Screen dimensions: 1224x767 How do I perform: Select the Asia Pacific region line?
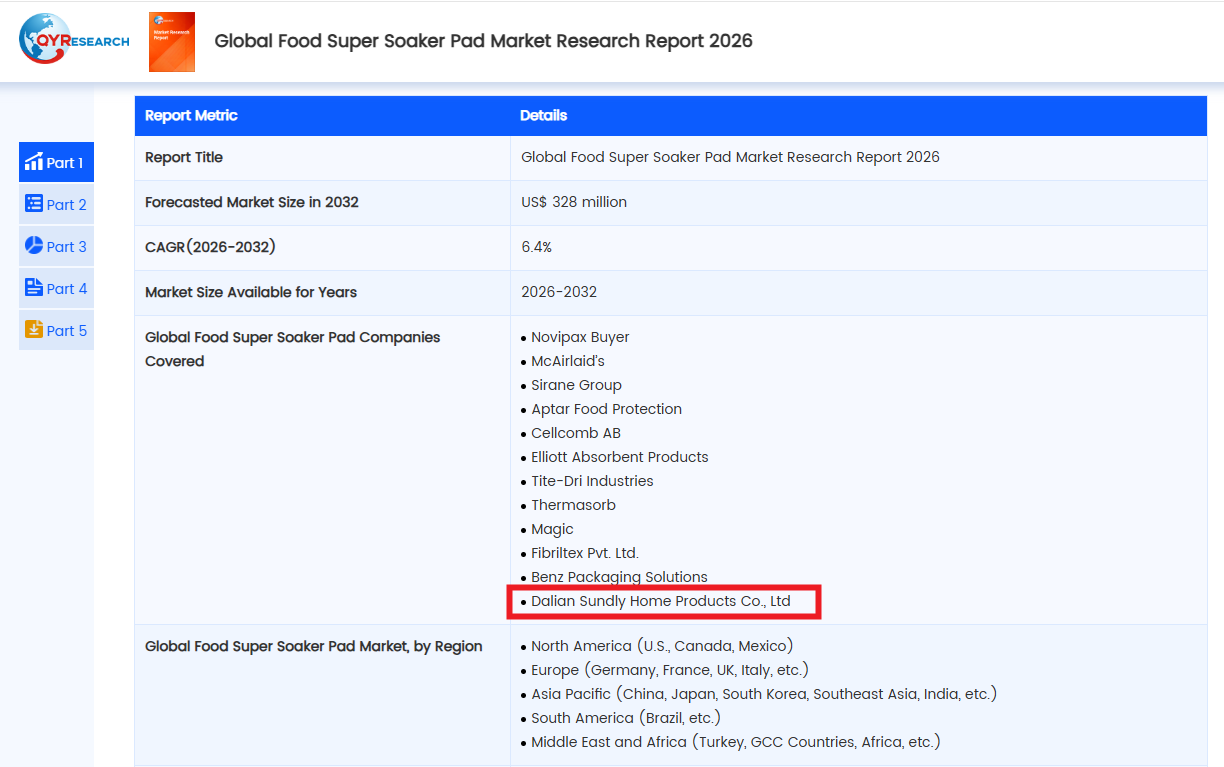point(763,694)
